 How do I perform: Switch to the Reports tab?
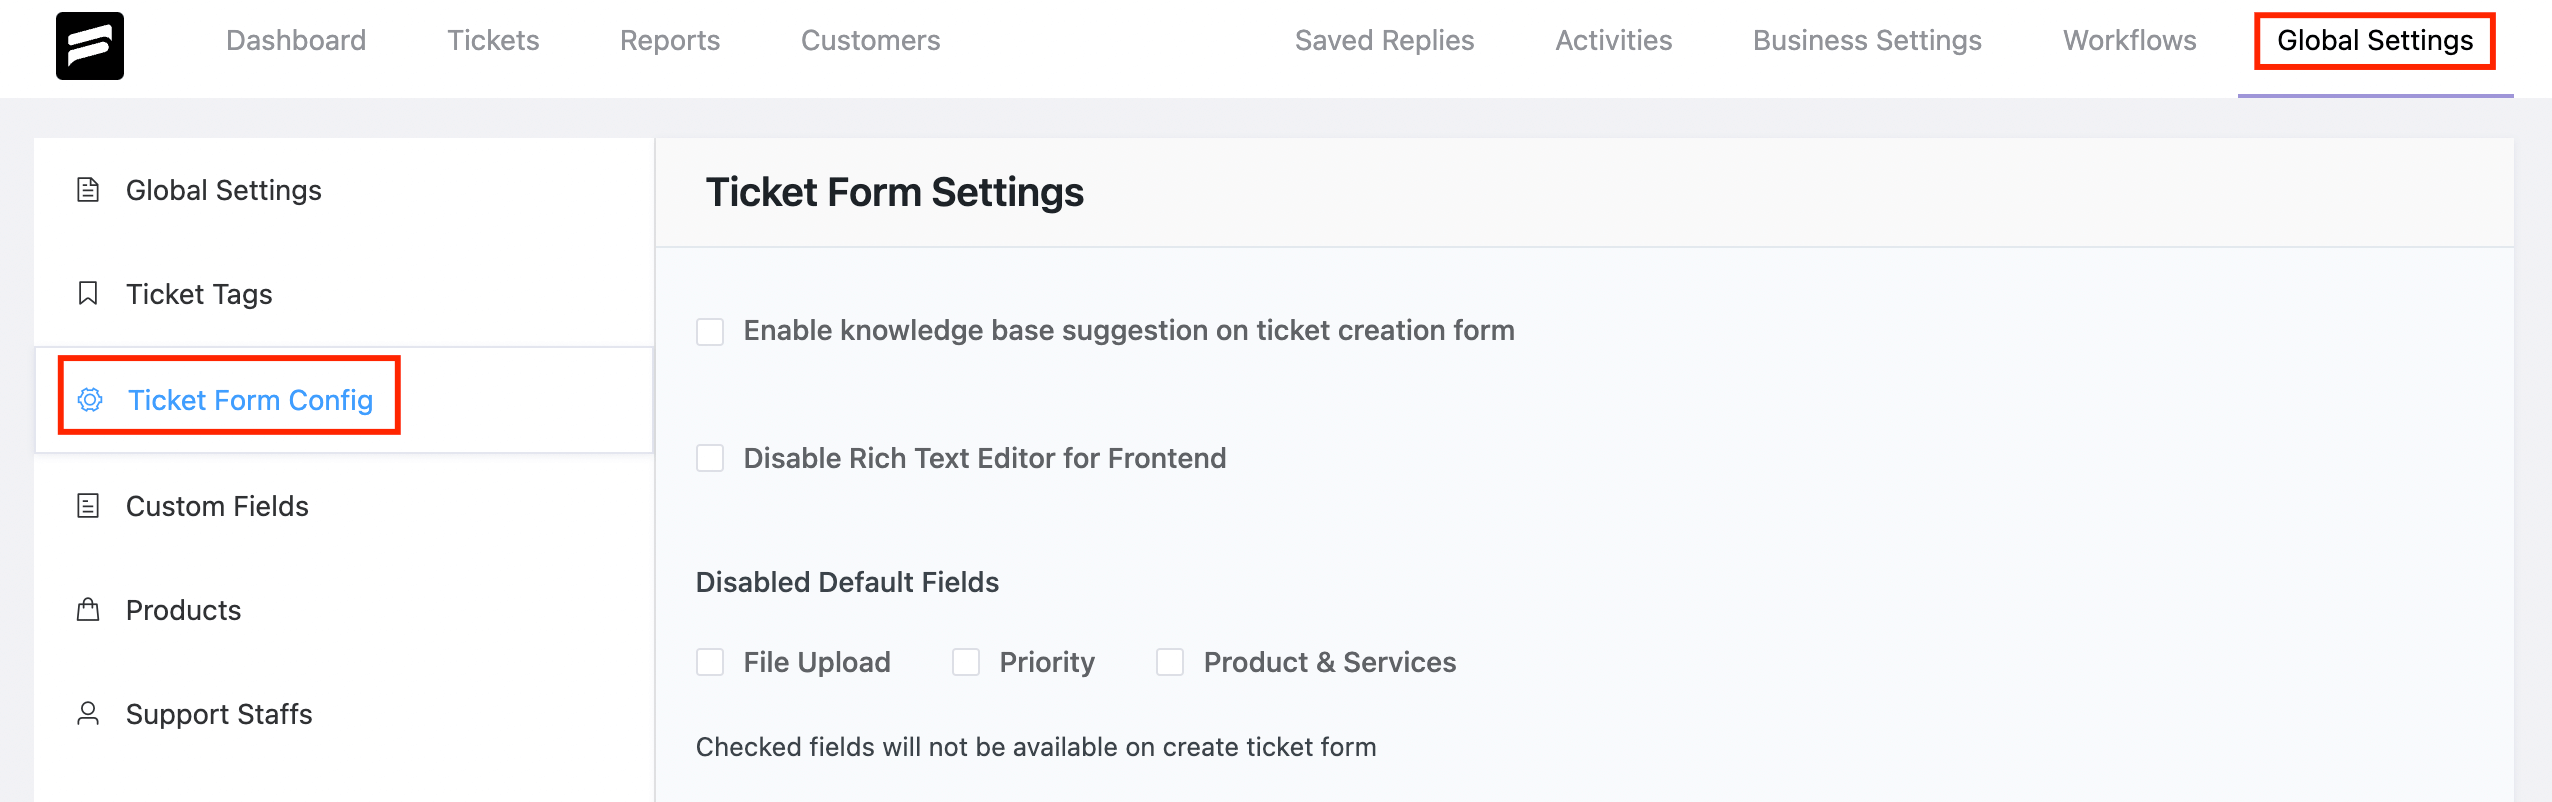coord(670,40)
